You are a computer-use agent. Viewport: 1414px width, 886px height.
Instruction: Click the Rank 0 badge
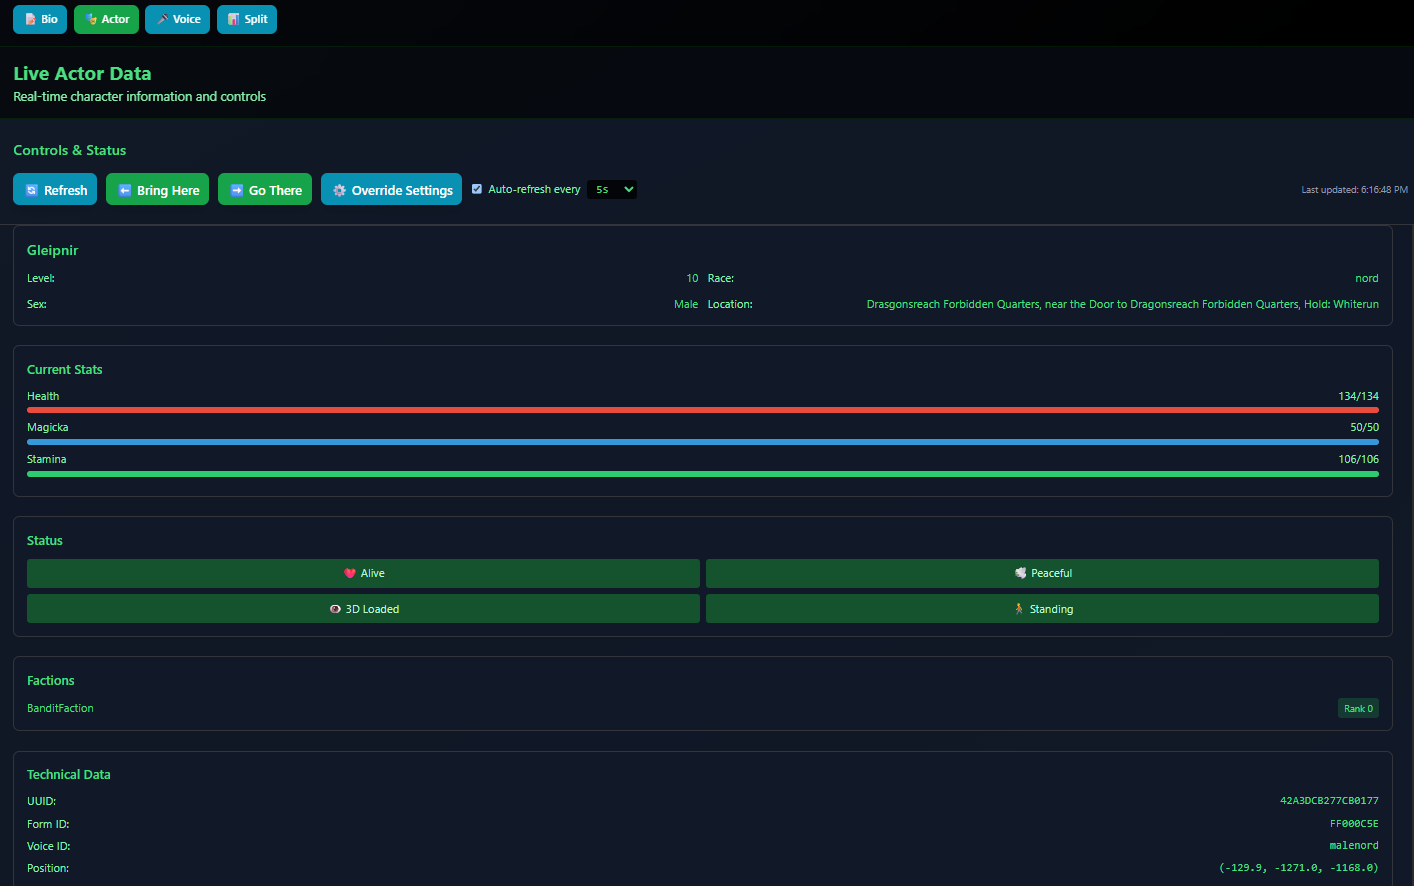(x=1358, y=708)
